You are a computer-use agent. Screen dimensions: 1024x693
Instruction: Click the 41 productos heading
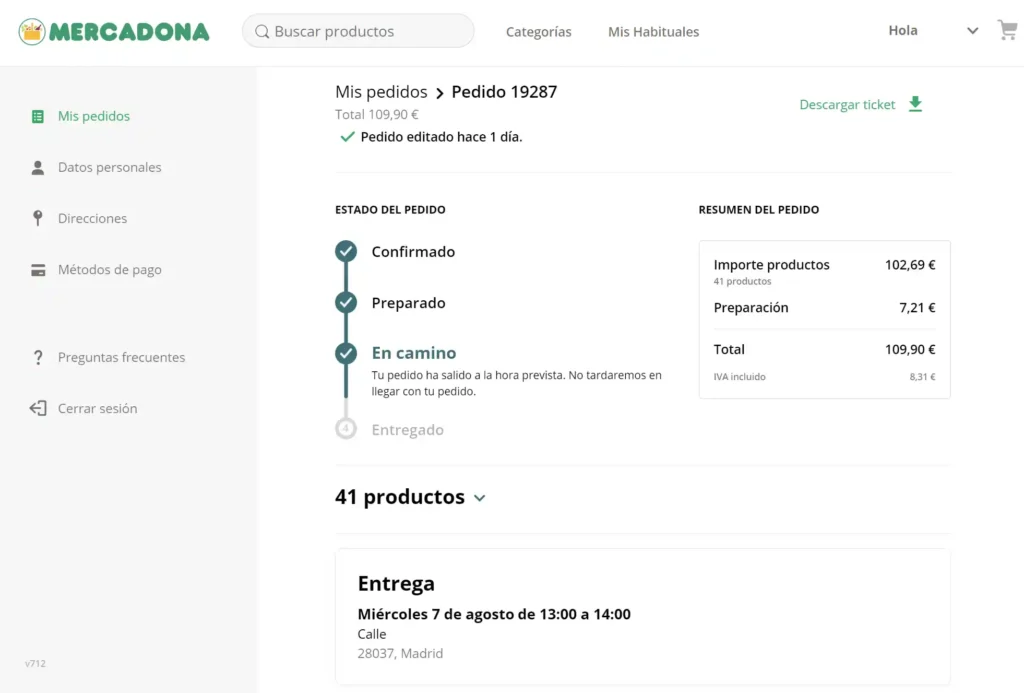point(400,497)
